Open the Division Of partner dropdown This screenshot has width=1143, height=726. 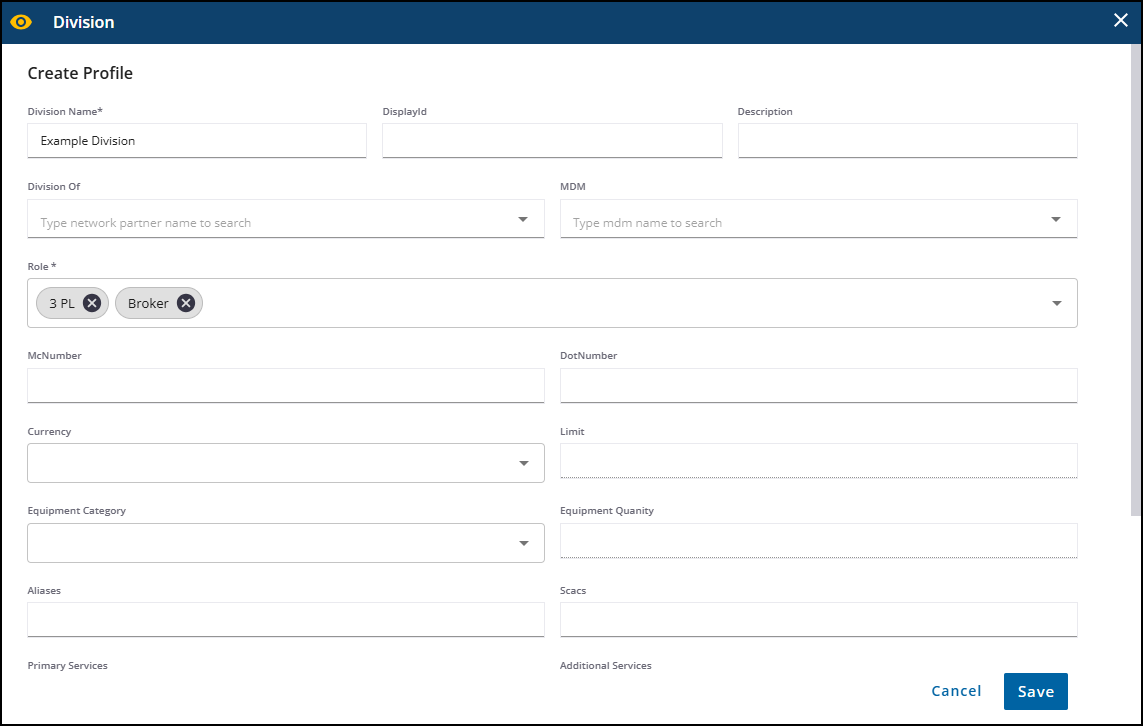pyautogui.click(x=524, y=218)
